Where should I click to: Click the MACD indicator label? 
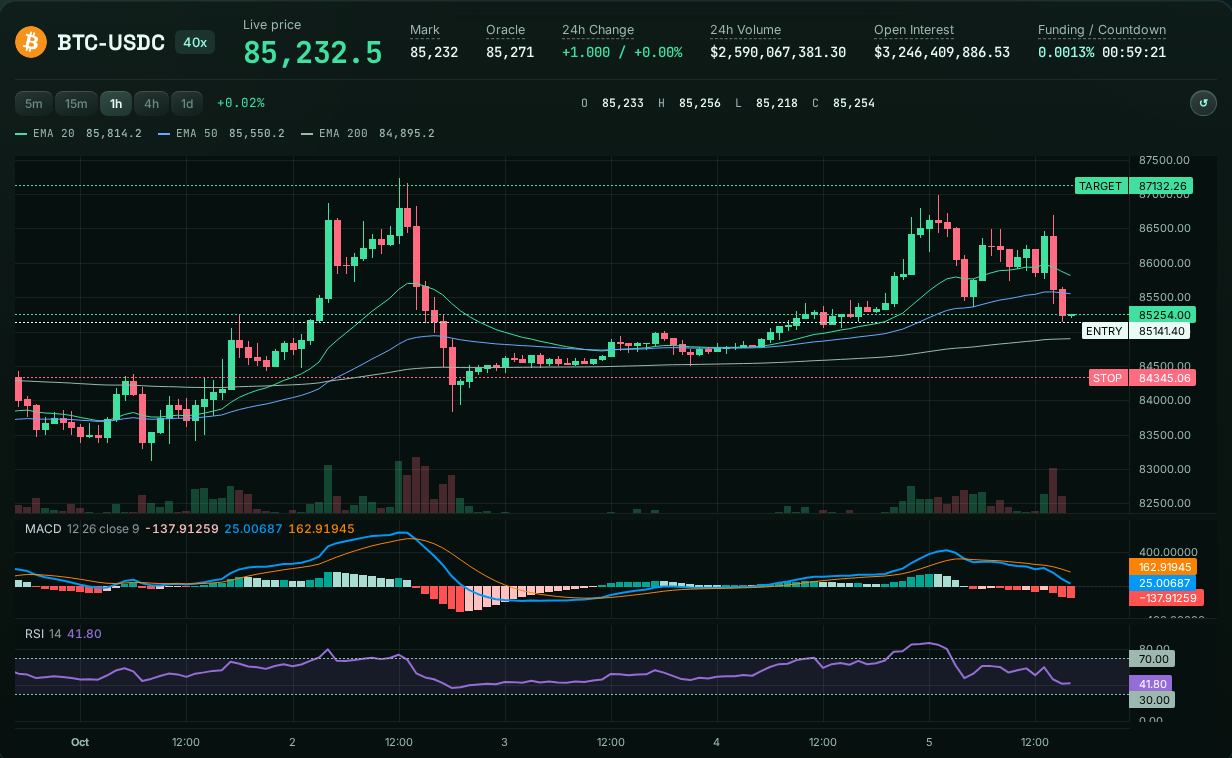click(x=43, y=528)
